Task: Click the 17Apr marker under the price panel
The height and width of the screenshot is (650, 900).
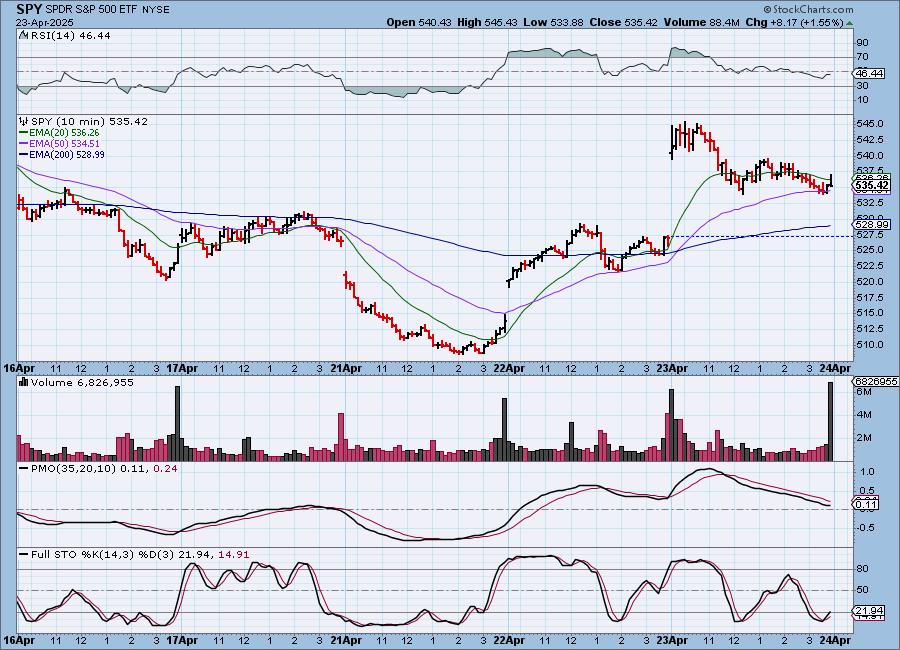Action: pos(183,368)
